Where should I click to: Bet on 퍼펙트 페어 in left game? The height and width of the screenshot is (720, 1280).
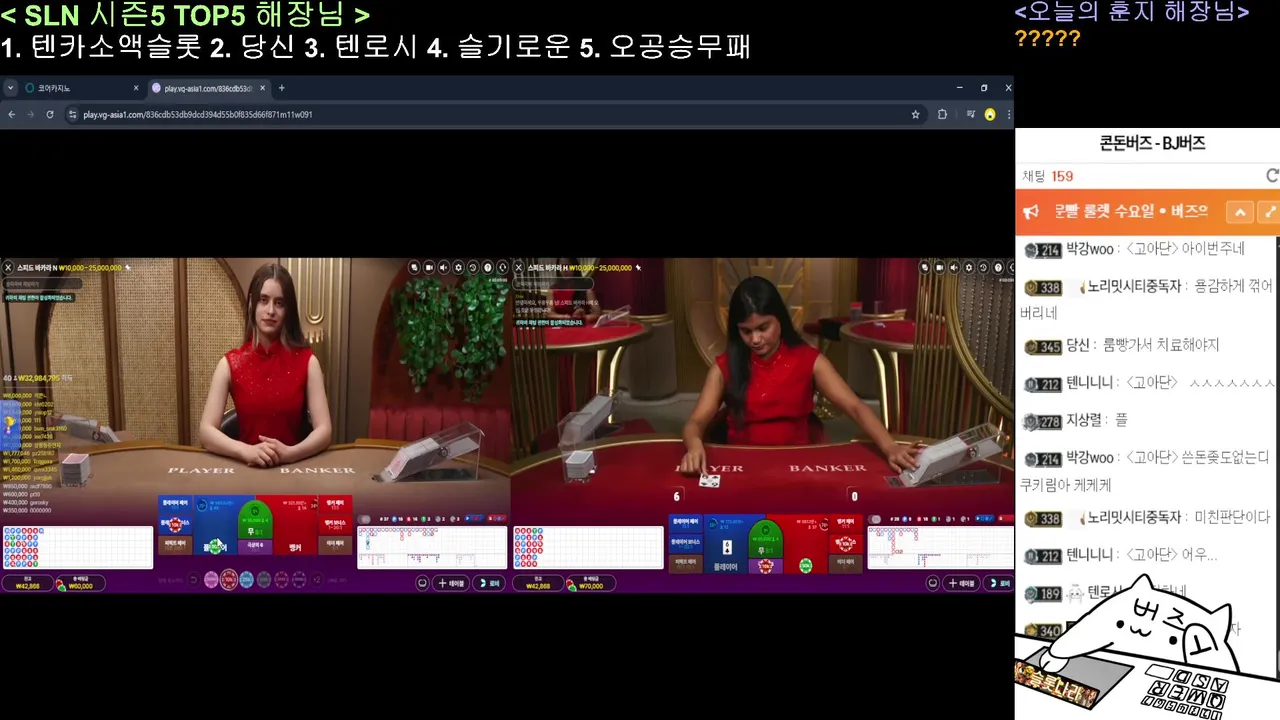pos(175,545)
